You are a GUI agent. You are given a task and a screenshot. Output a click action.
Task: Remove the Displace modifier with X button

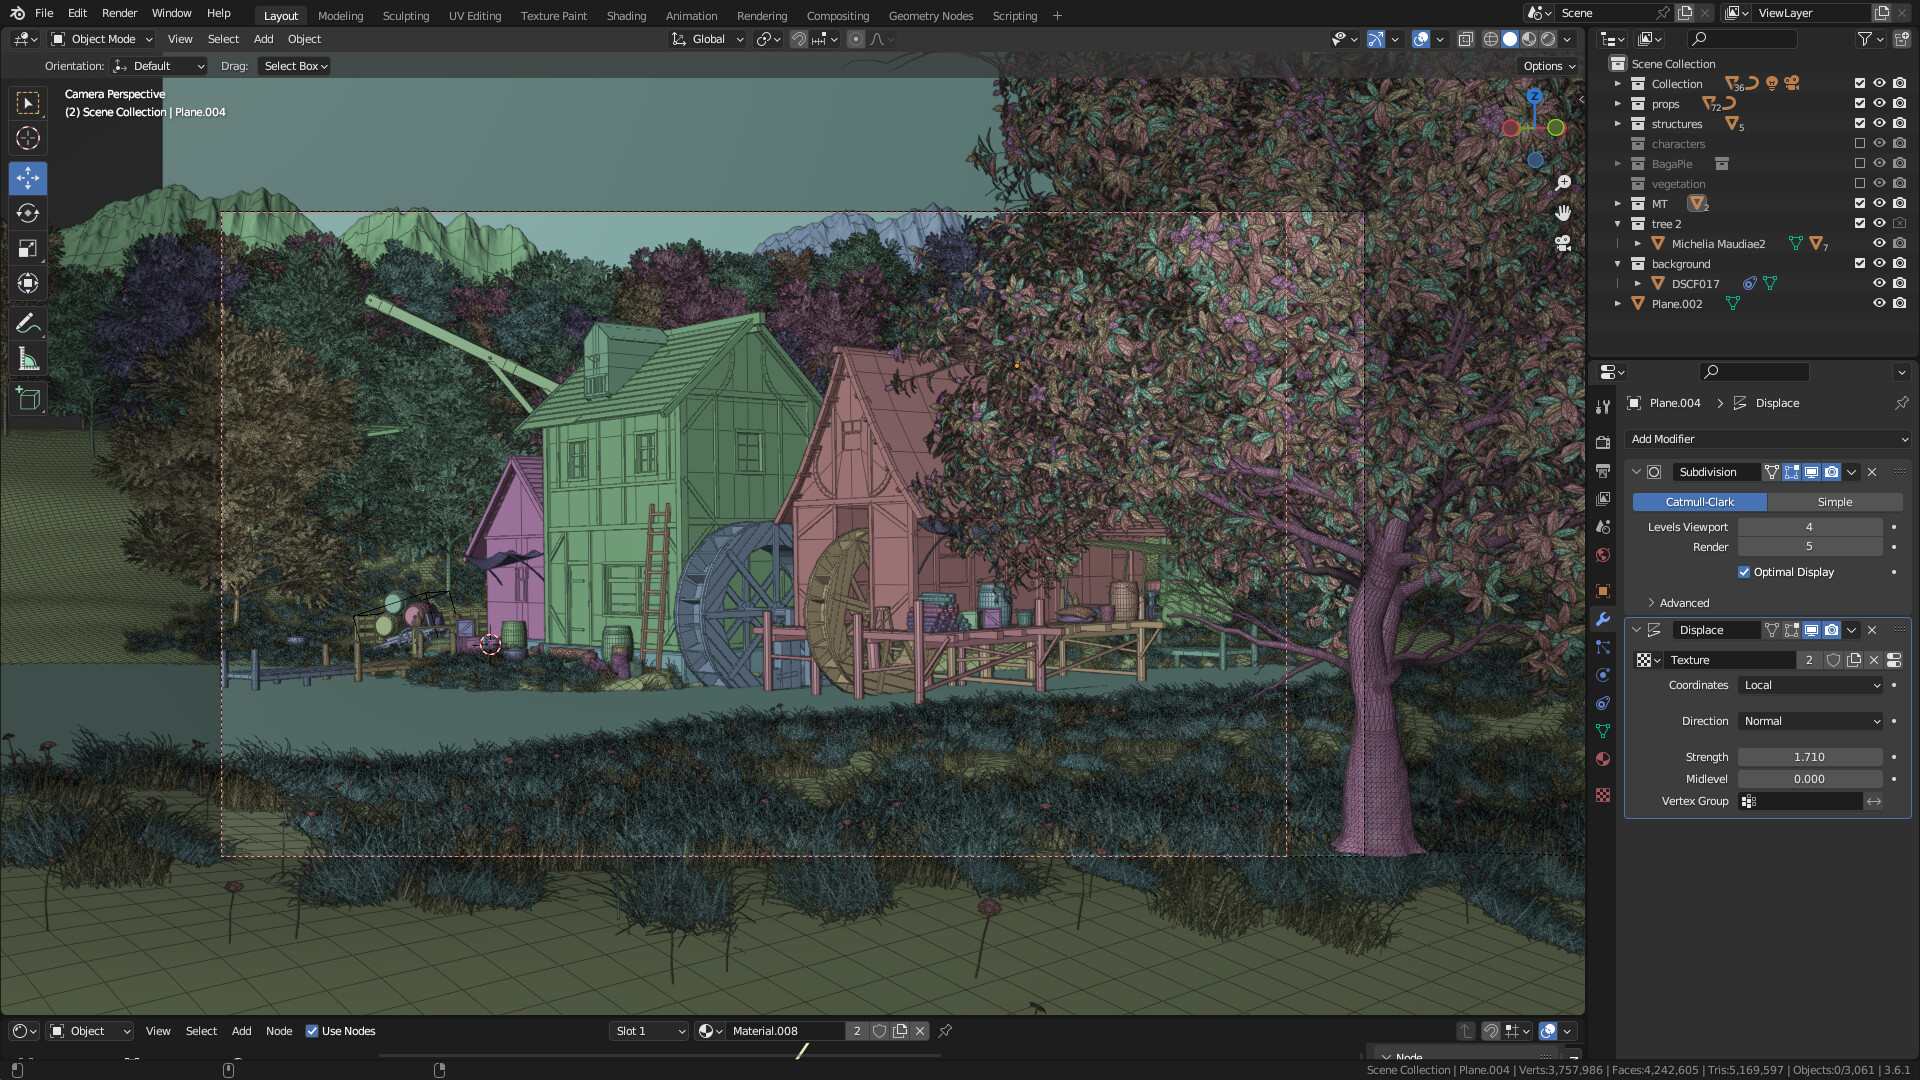point(1872,630)
